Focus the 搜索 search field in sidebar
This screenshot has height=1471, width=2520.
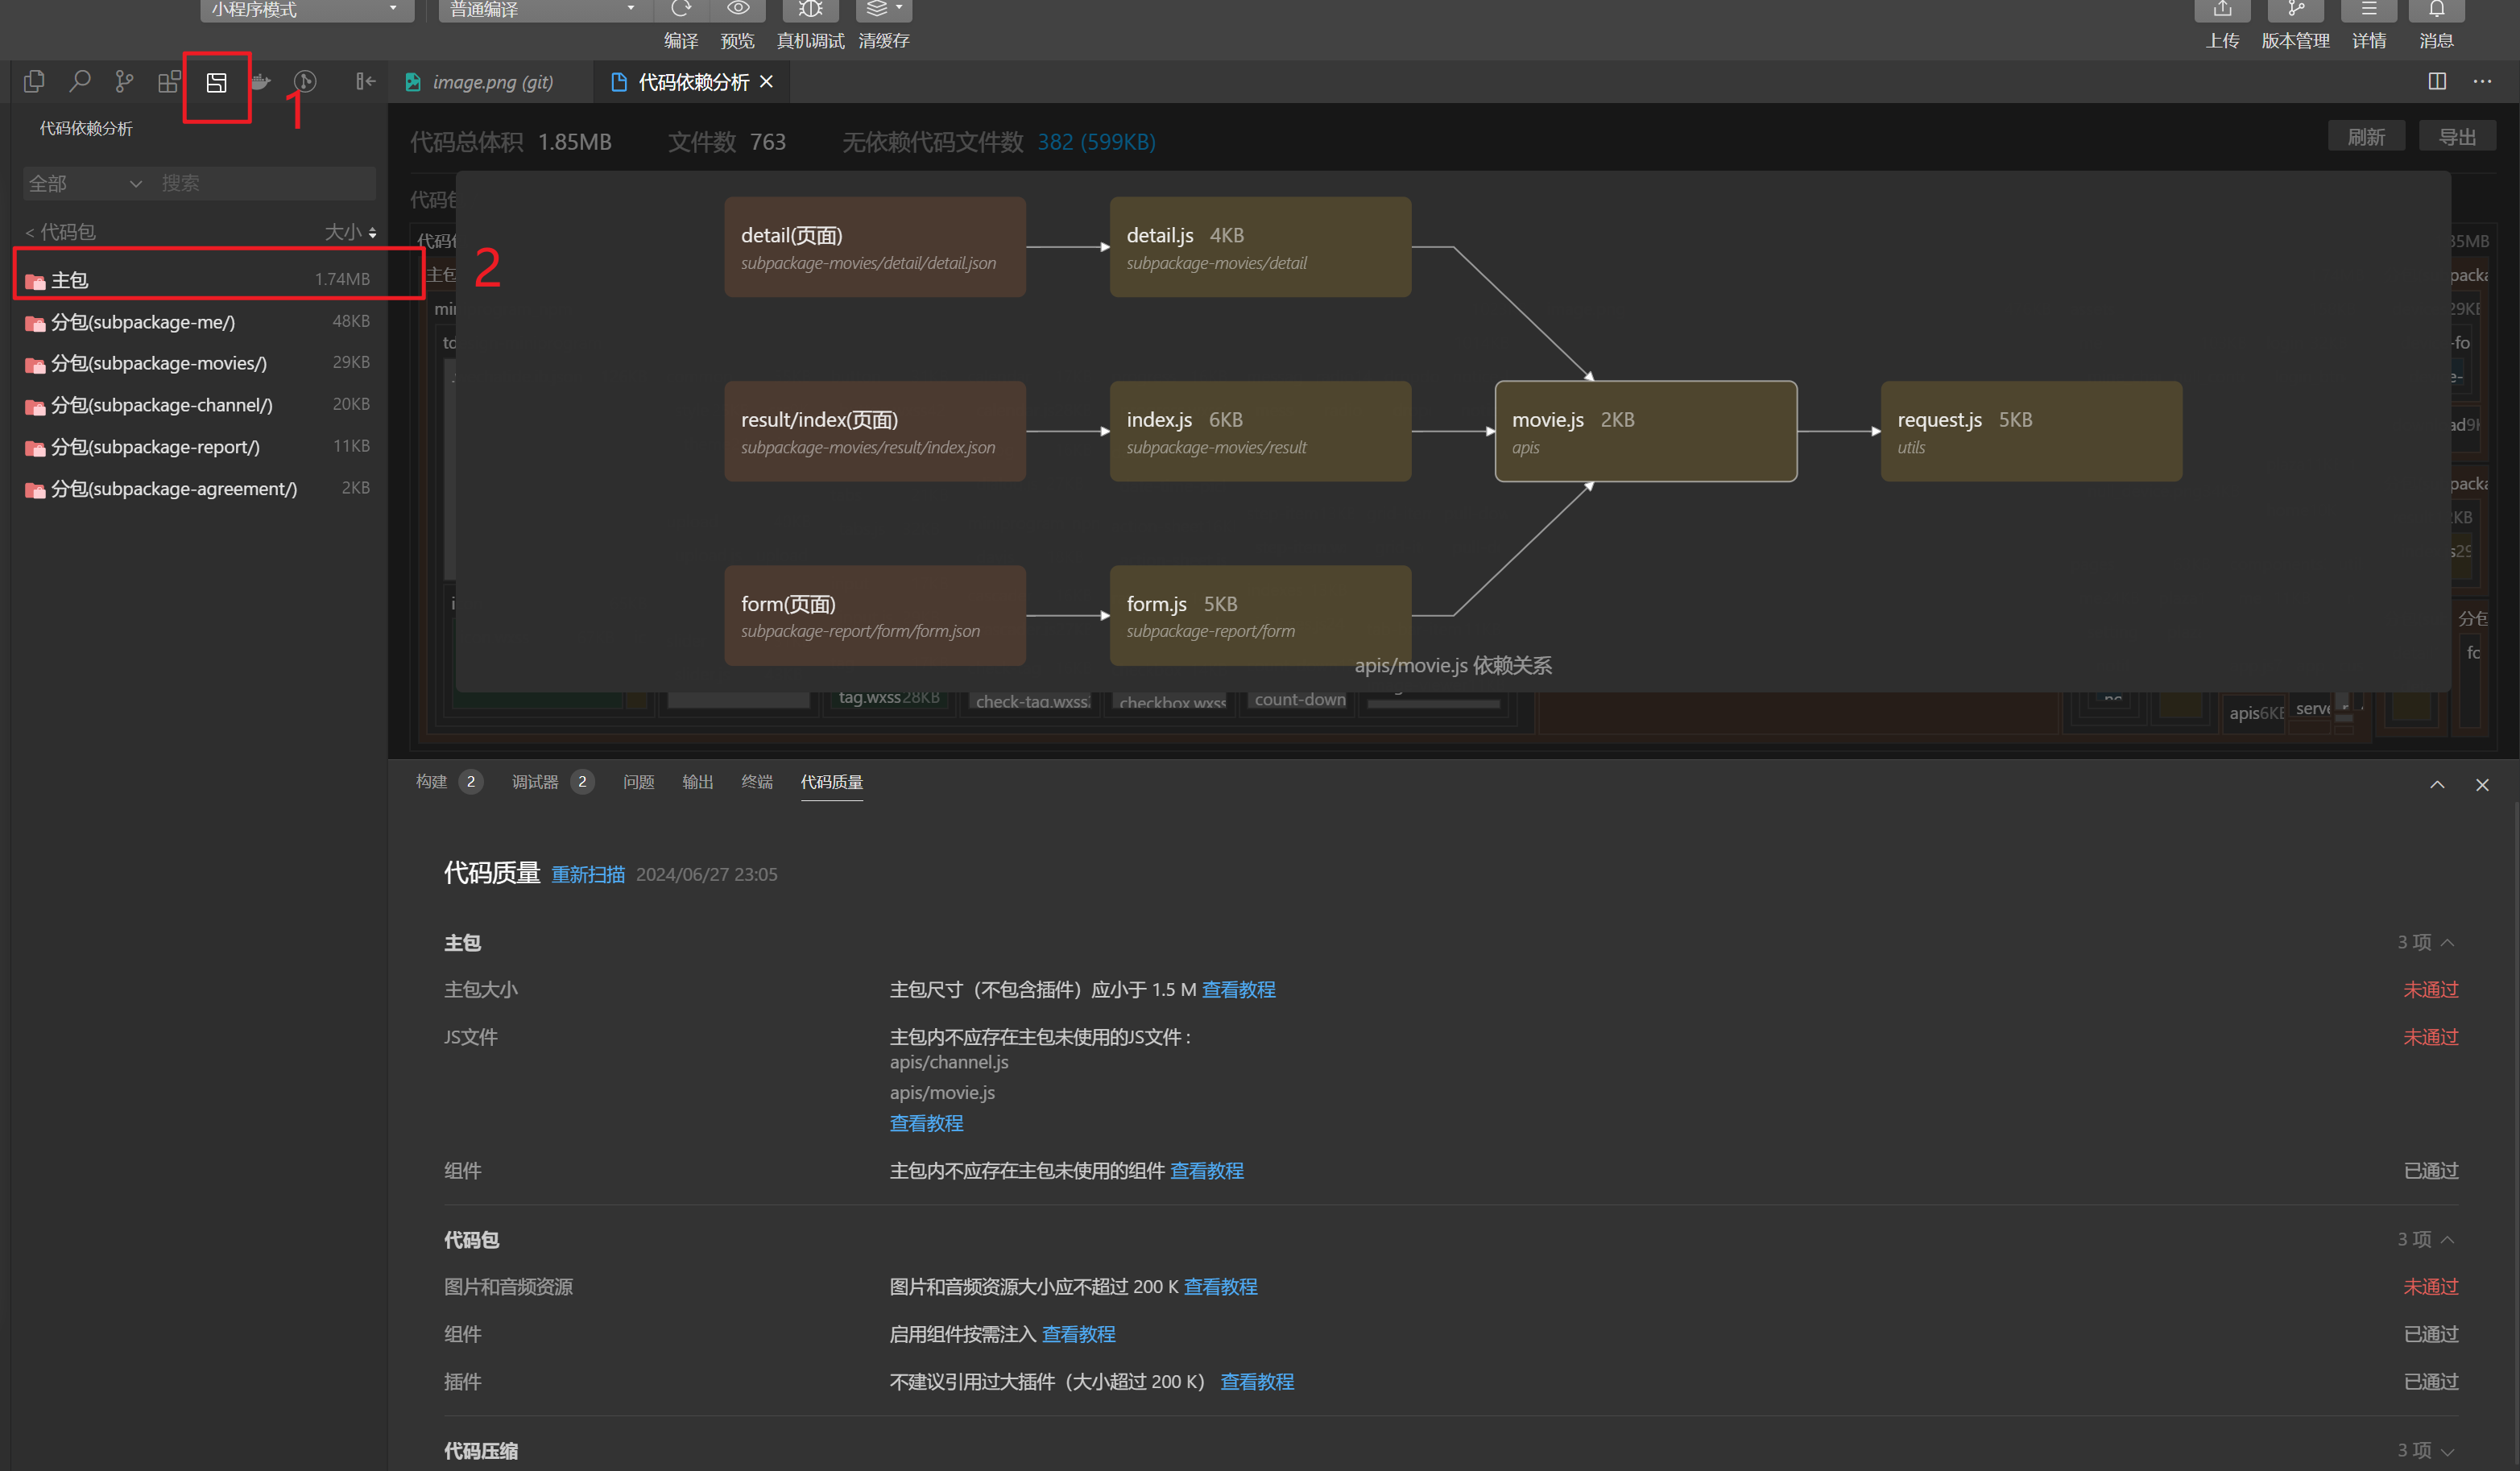tap(265, 183)
